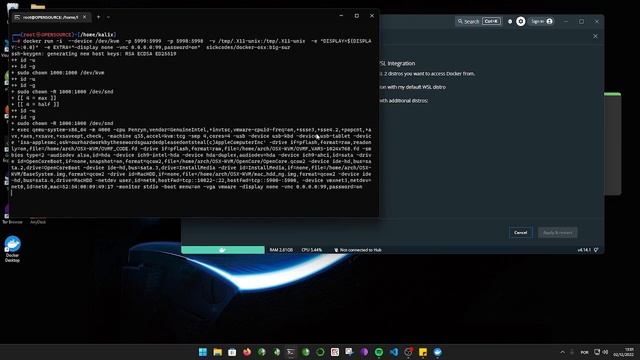Open the purple Tor Browser taskbar icon
Screen dimensions: 640x360
364,352
